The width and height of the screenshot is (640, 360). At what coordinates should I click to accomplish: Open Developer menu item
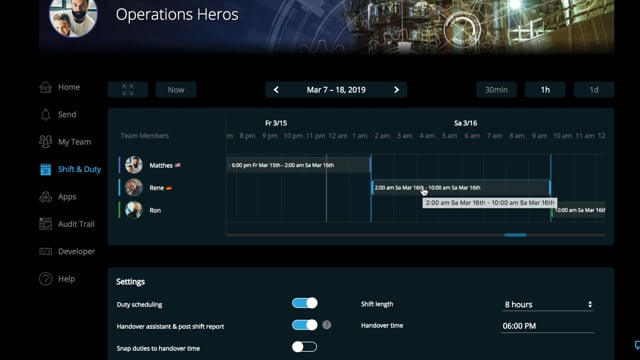(76, 251)
